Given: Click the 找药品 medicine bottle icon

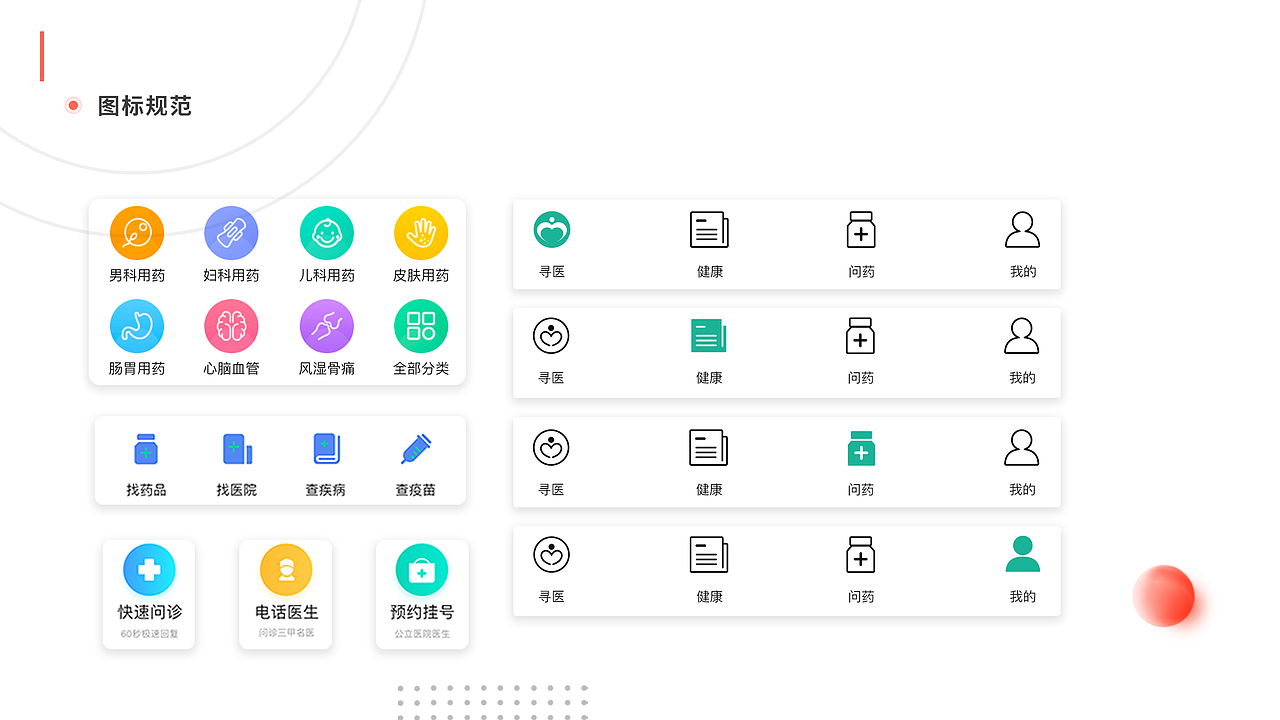Looking at the screenshot, I should pyautogui.click(x=146, y=449).
